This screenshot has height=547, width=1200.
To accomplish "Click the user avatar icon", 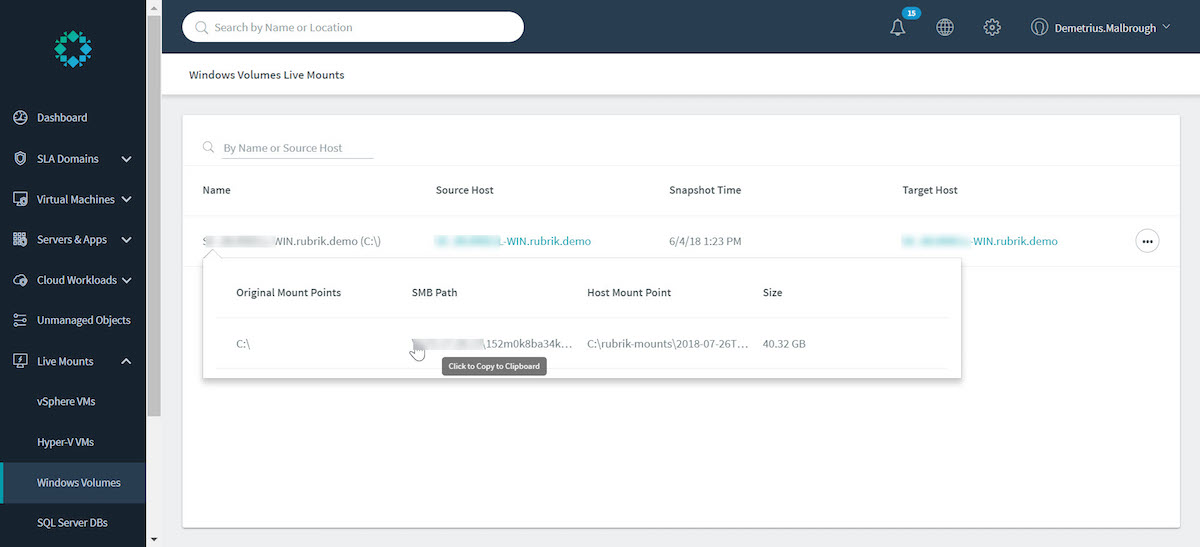I will click(x=1039, y=28).
